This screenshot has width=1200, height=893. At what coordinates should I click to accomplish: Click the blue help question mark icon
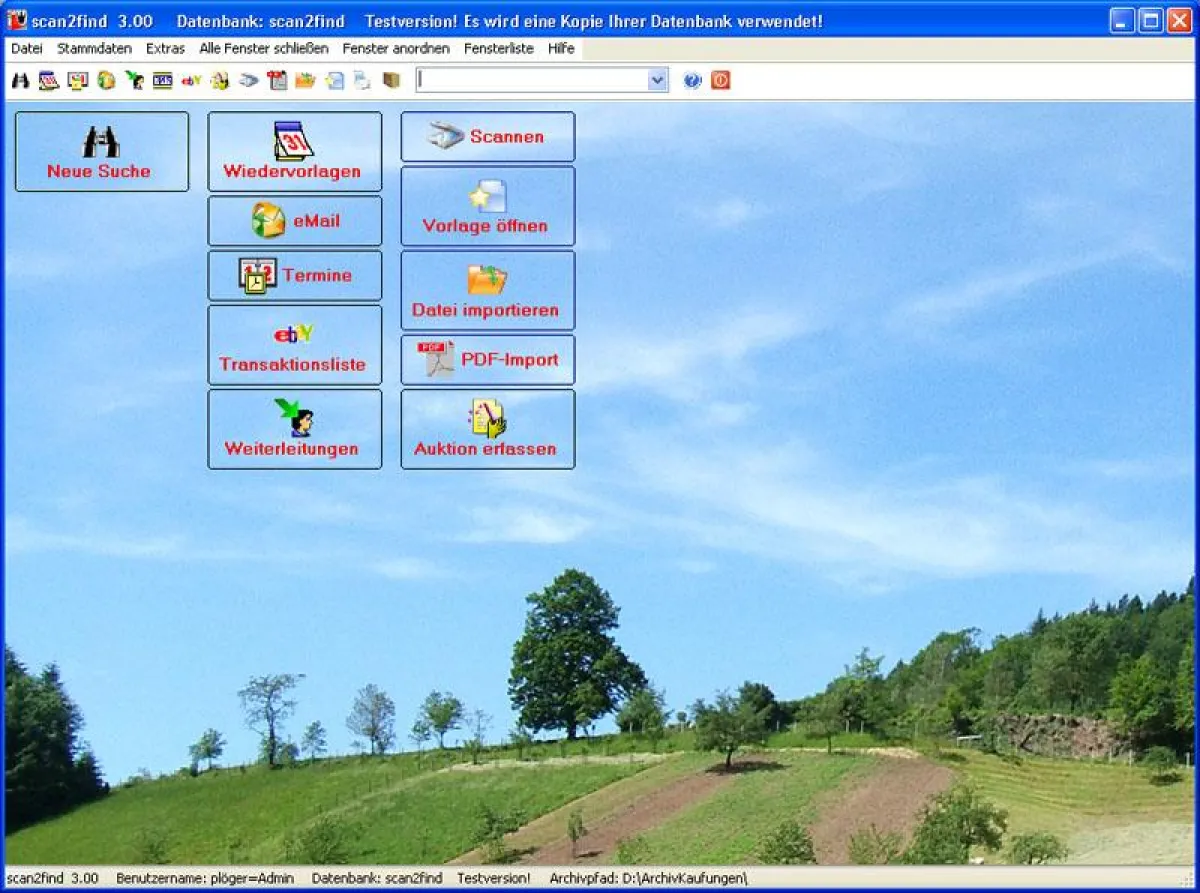tap(692, 80)
